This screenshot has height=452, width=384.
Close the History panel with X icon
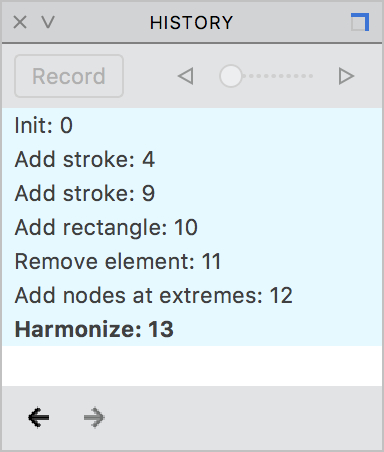[x=20, y=23]
